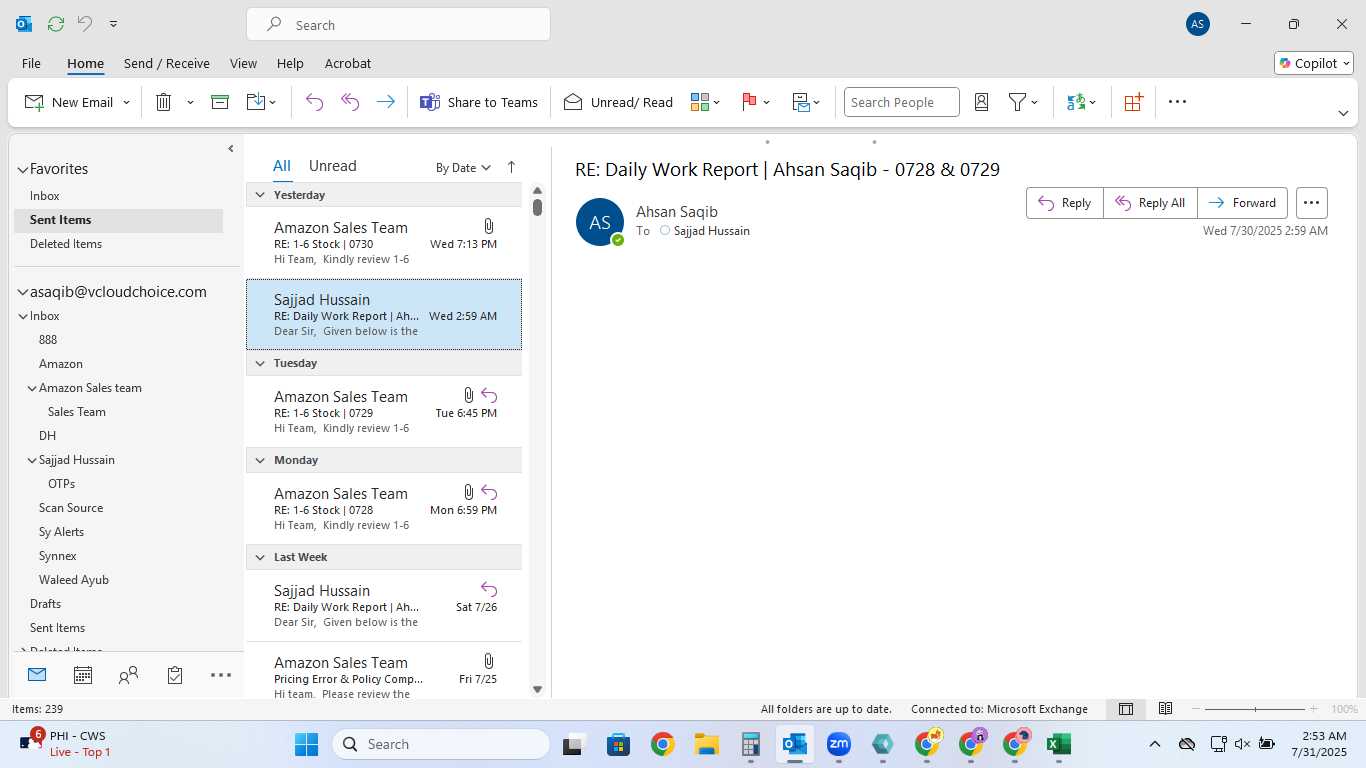Open the Copilot dropdown

[1314, 63]
